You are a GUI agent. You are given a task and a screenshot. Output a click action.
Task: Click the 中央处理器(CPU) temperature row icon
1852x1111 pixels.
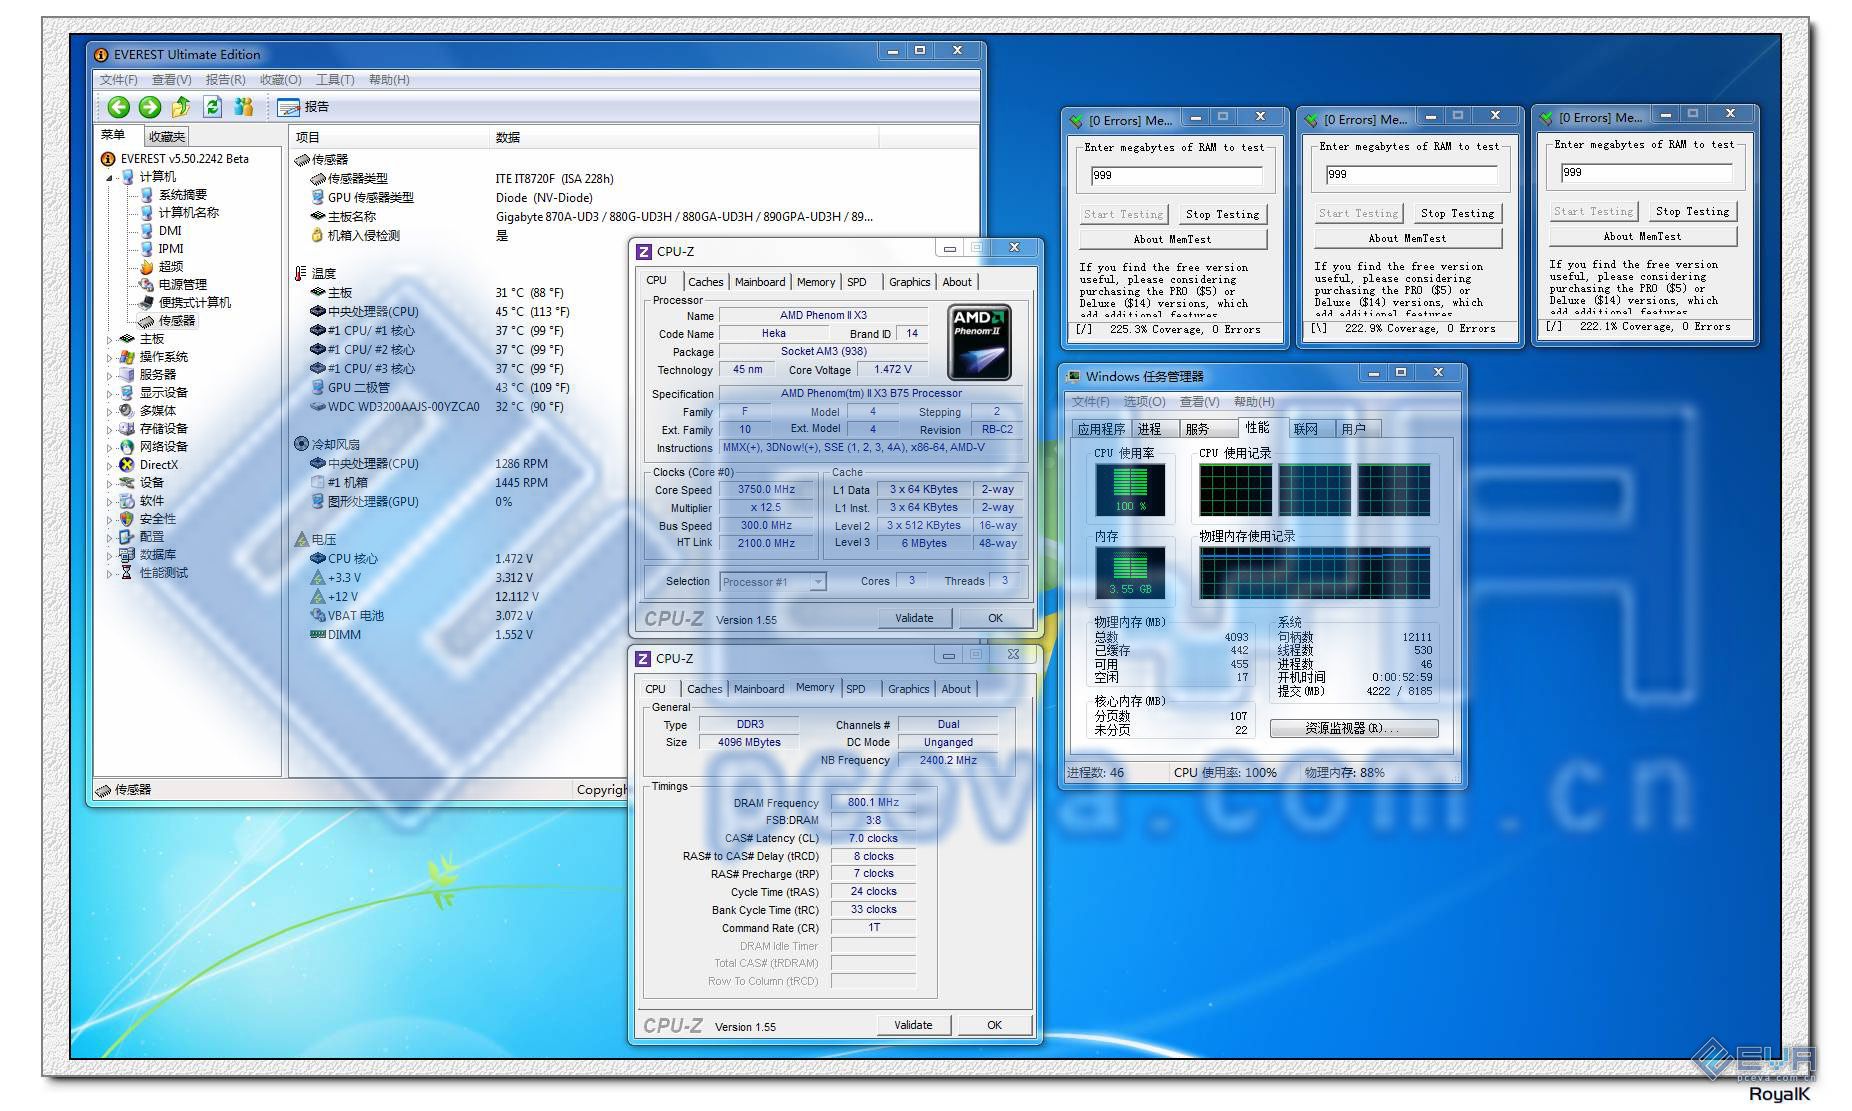[317, 312]
